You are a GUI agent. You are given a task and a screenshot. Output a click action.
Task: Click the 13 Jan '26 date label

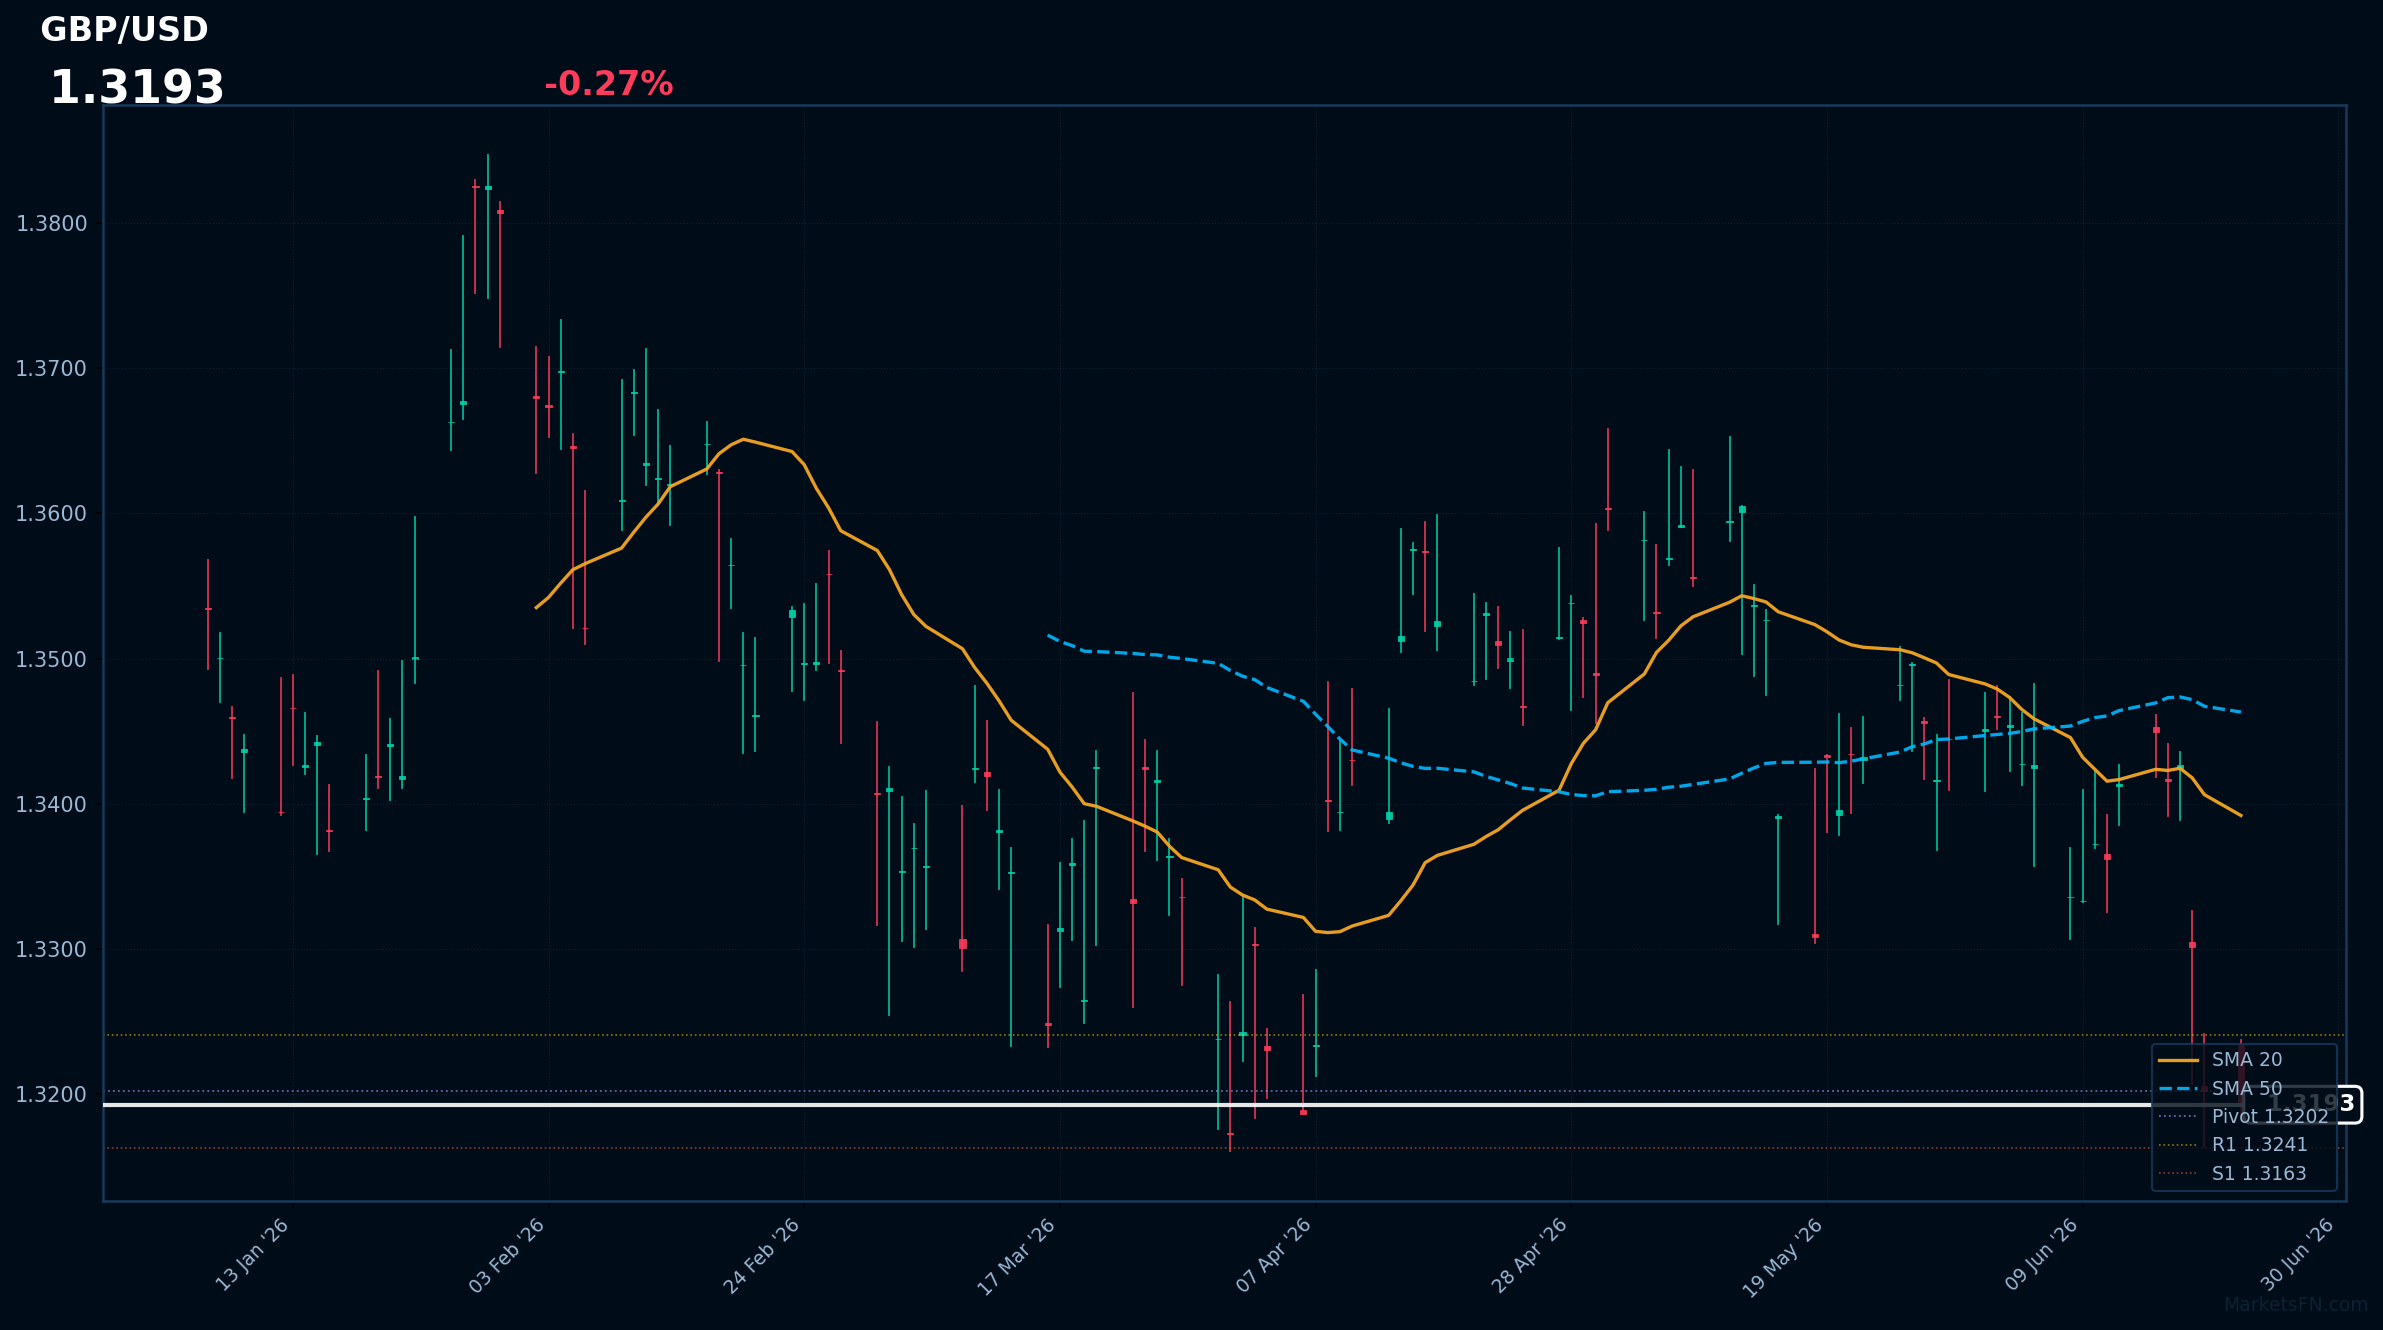pos(252,1255)
